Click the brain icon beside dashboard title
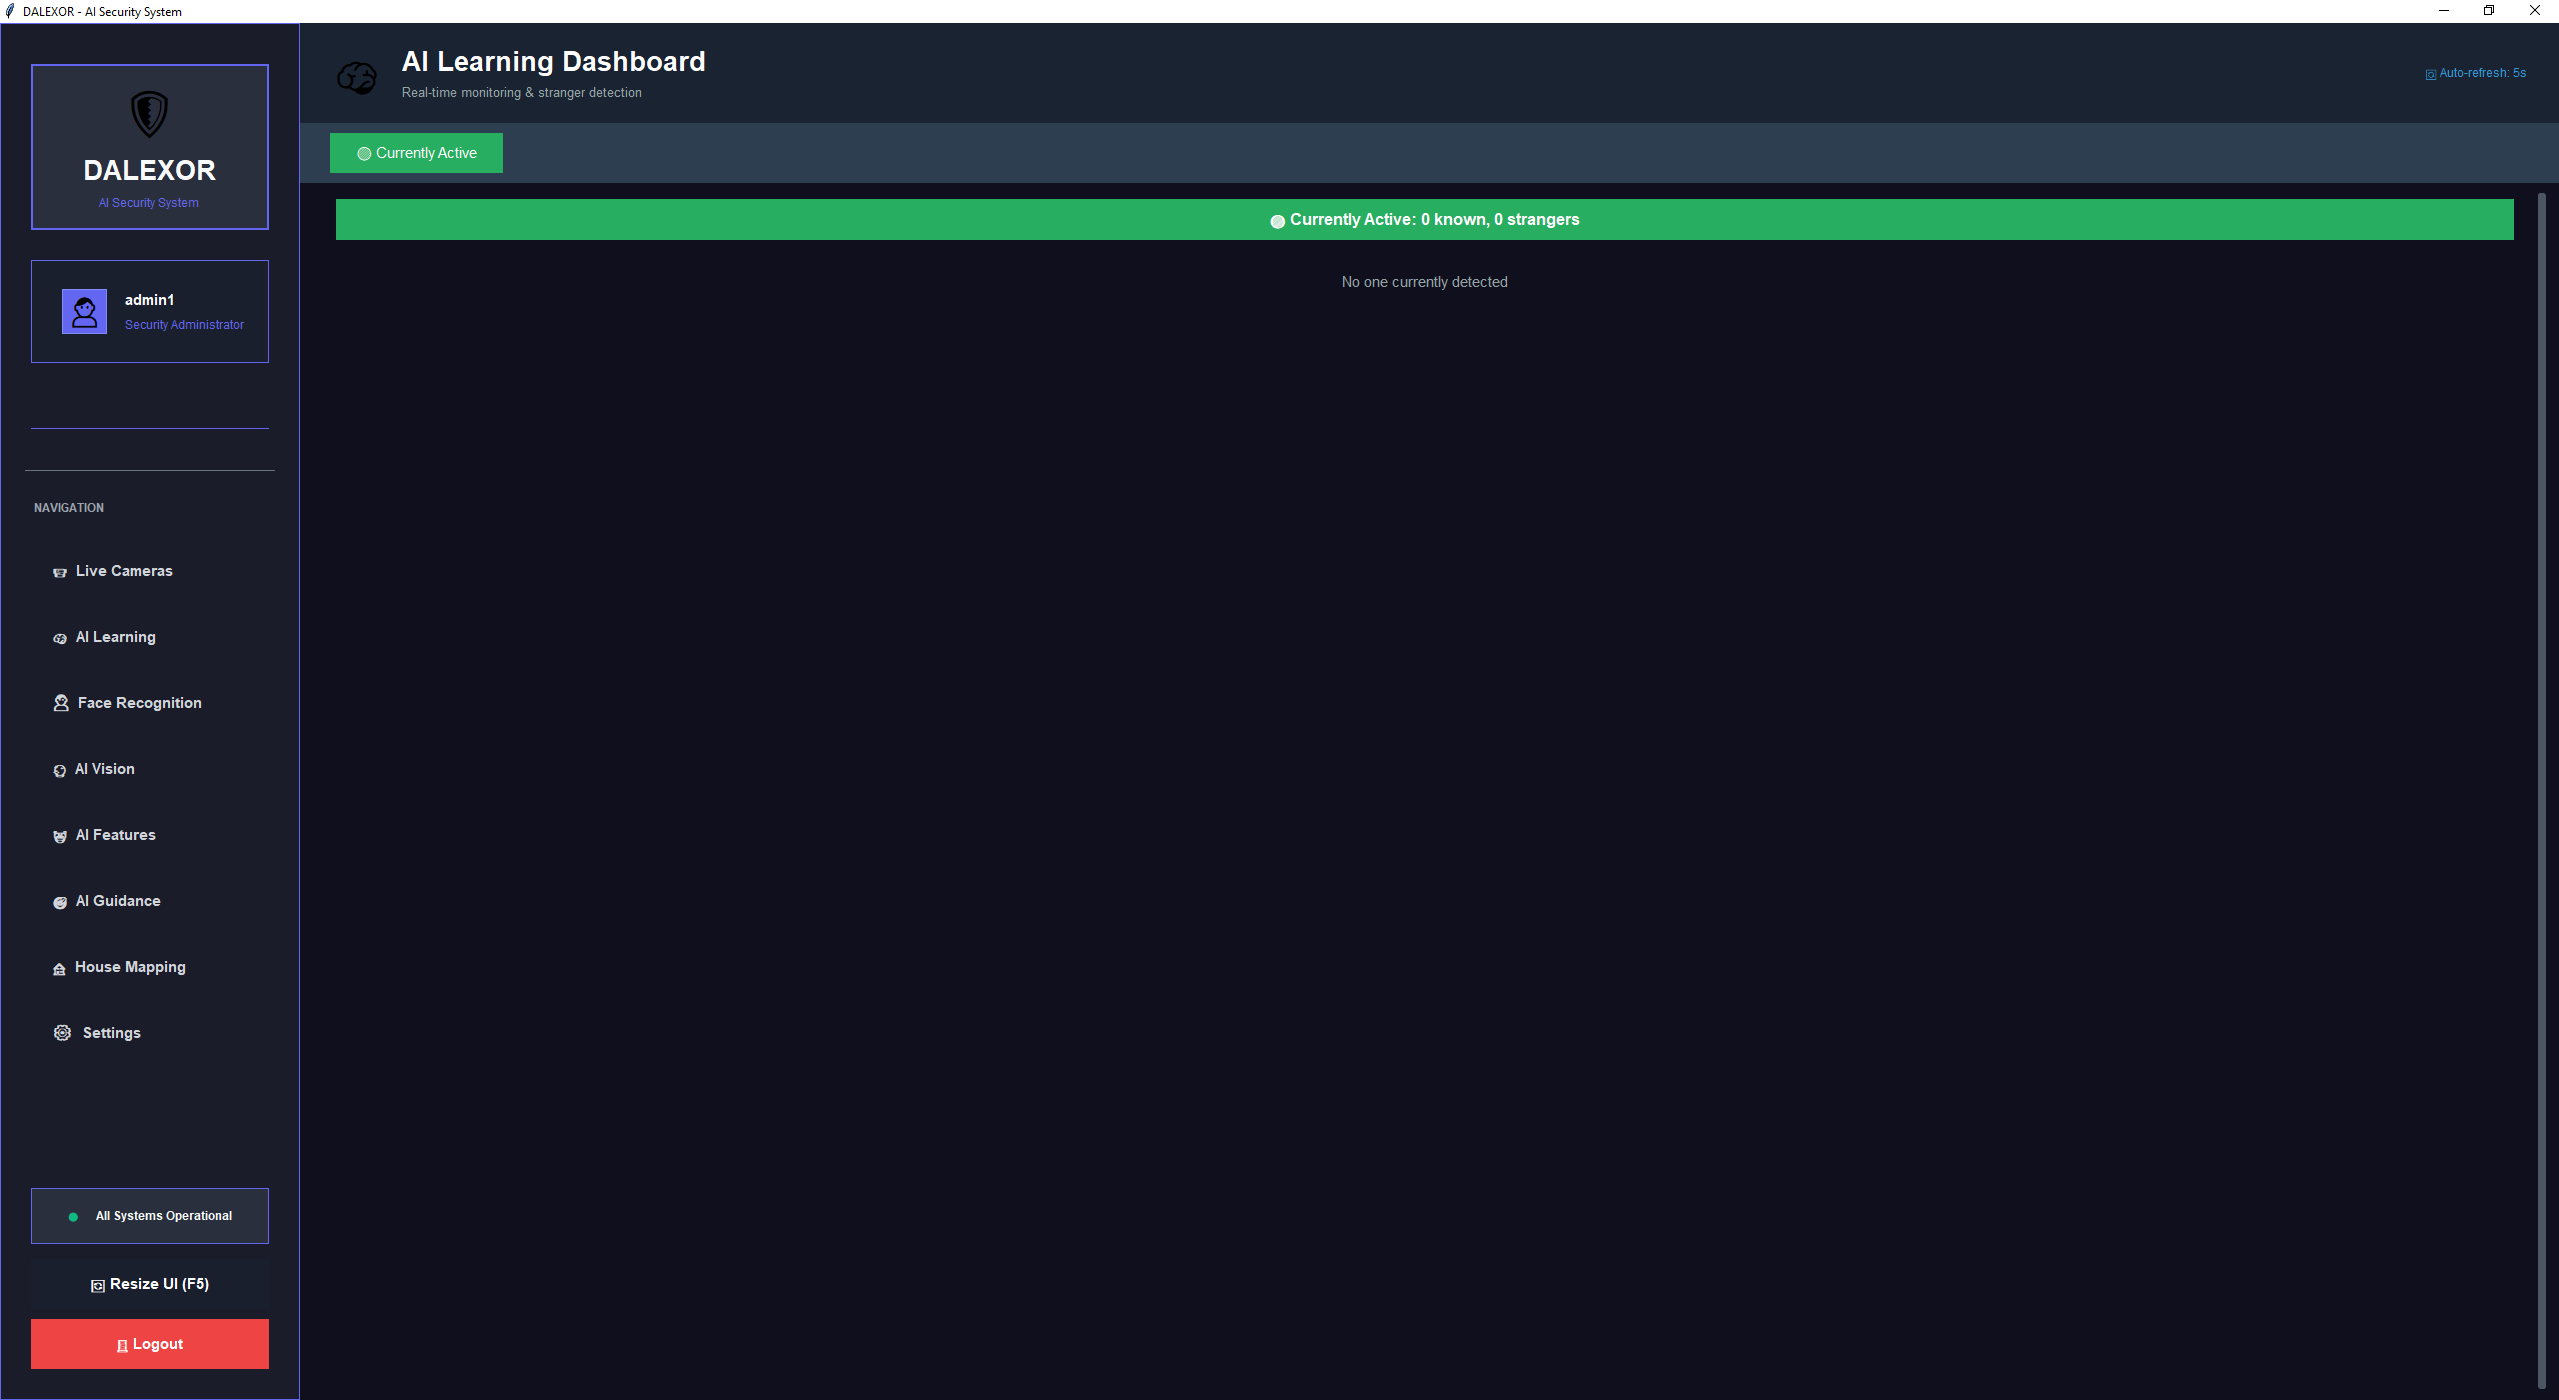2559x1400 pixels. point(357,77)
